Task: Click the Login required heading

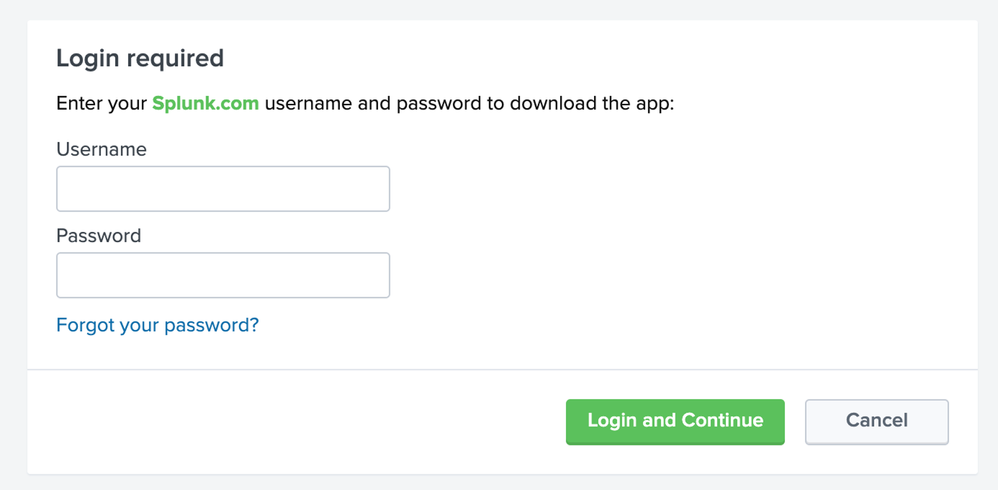Action: [x=140, y=58]
